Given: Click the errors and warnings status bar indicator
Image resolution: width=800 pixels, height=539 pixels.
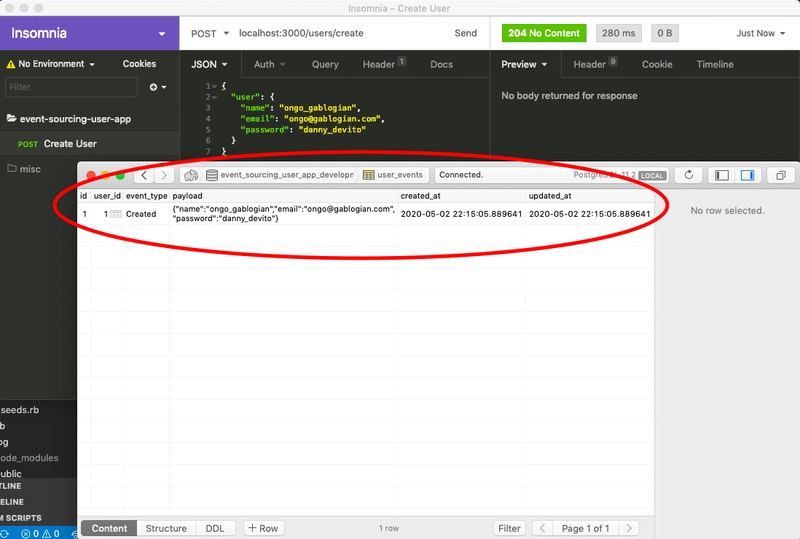Looking at the screenshot, I should pos(40,533).
